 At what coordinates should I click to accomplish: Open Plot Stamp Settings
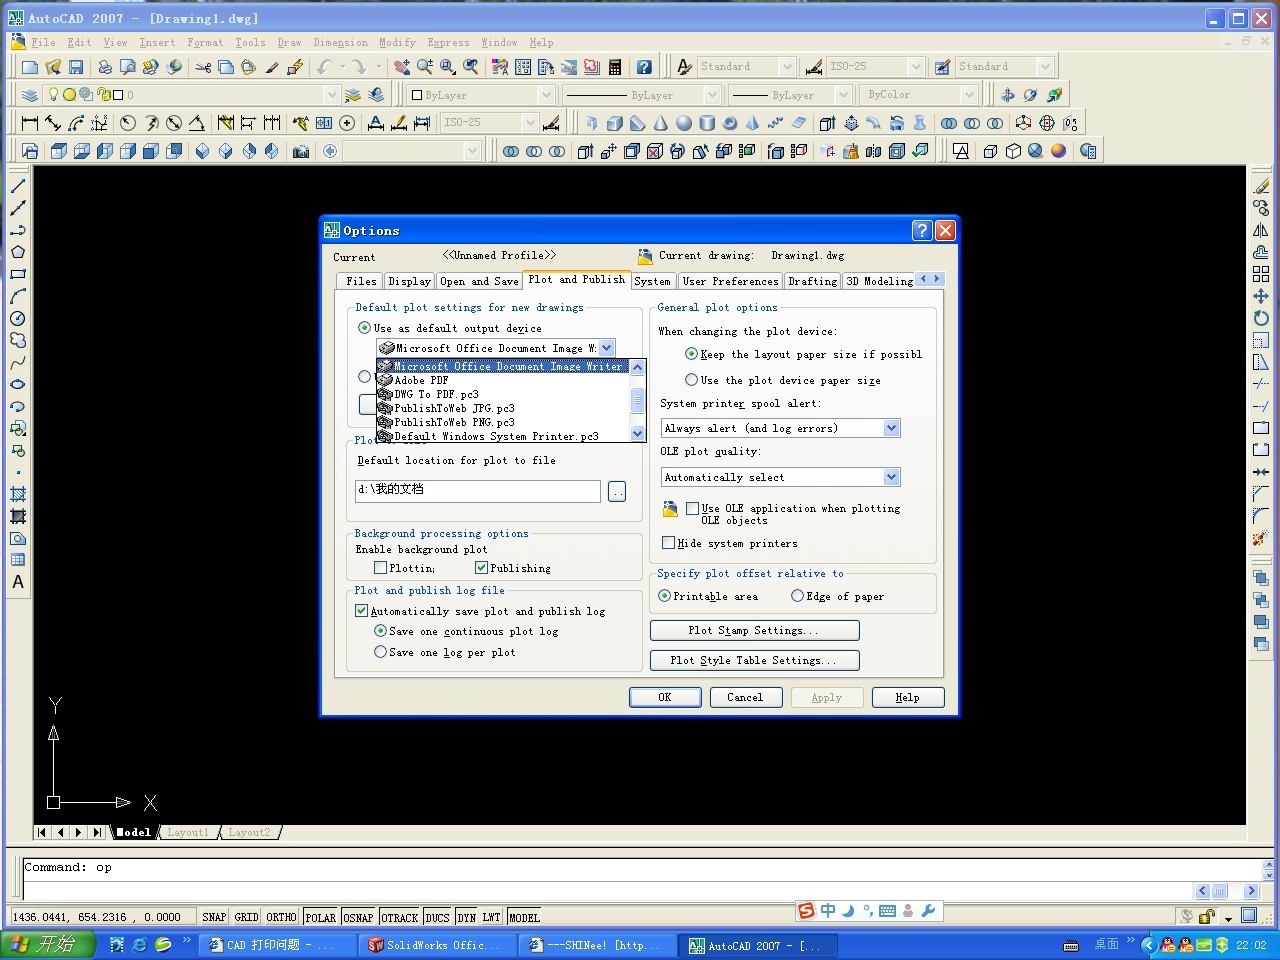(754, 631)
